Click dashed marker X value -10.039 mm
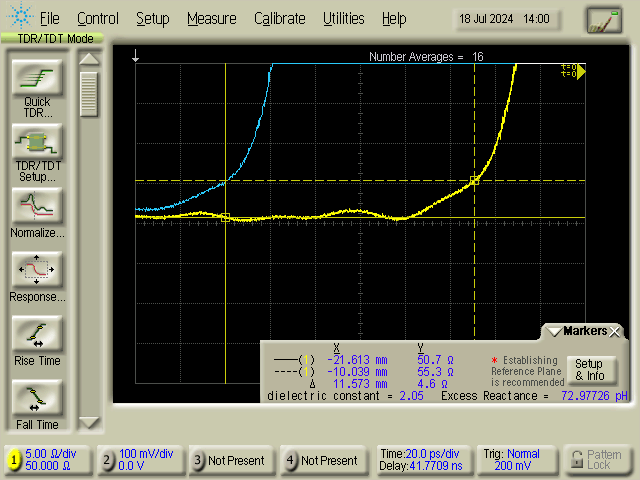 (x=357, y=372)
